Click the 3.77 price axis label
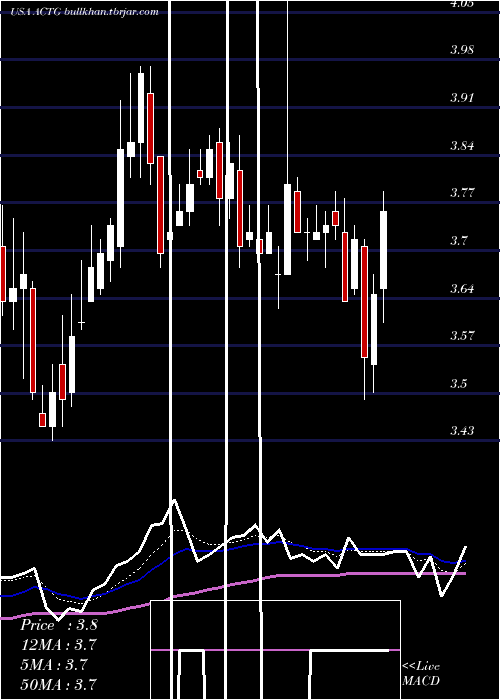Screen dimensions: 500x700 point(462,193)
